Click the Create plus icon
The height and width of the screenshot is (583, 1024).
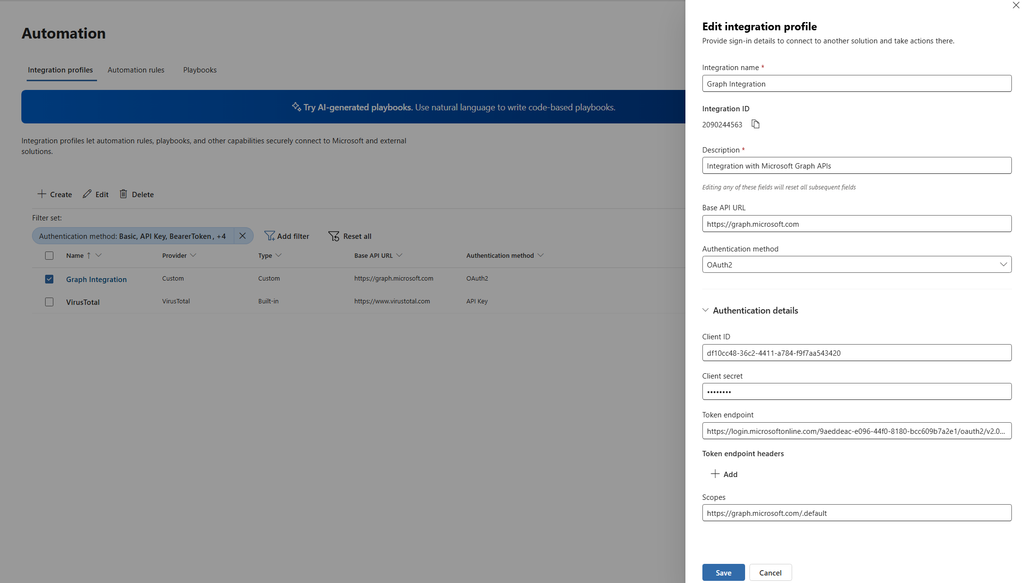tap(42, 194)
